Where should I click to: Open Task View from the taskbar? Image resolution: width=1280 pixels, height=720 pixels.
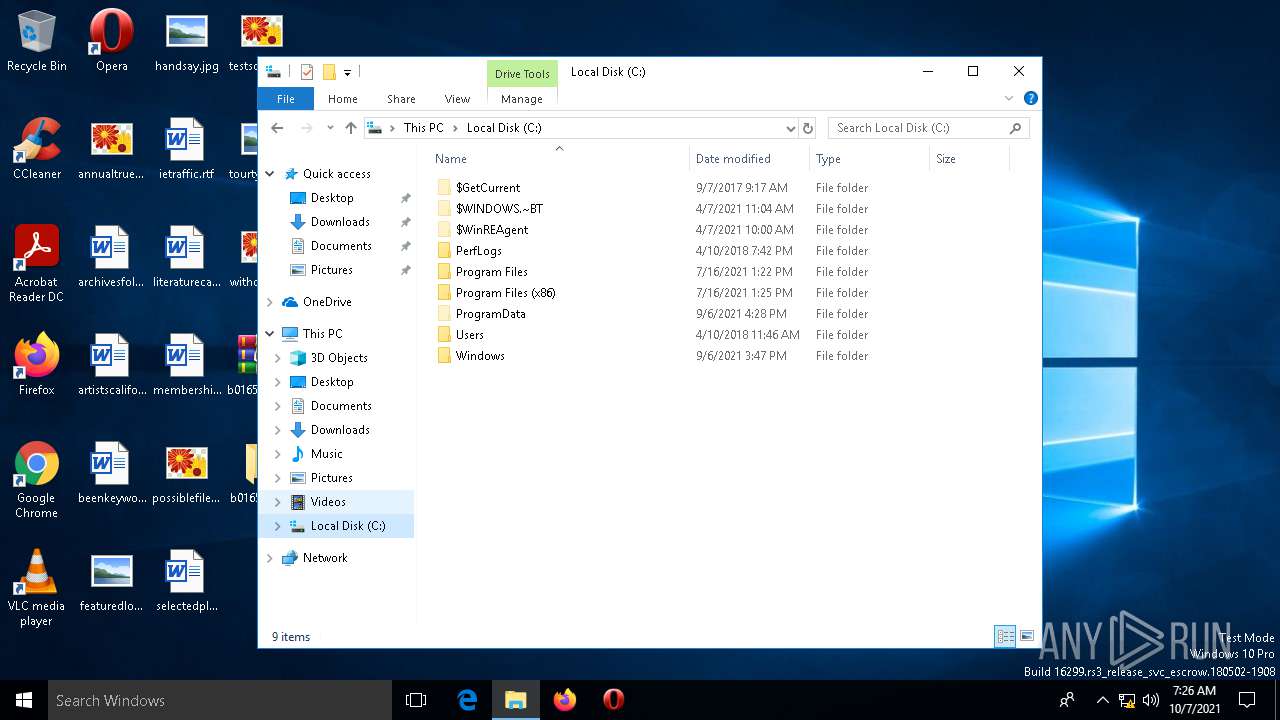coord(416,700)
